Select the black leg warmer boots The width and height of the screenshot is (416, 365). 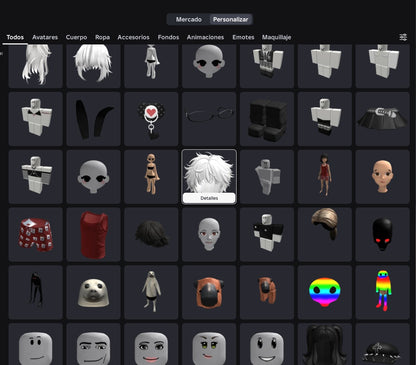(x=267, y=119)
